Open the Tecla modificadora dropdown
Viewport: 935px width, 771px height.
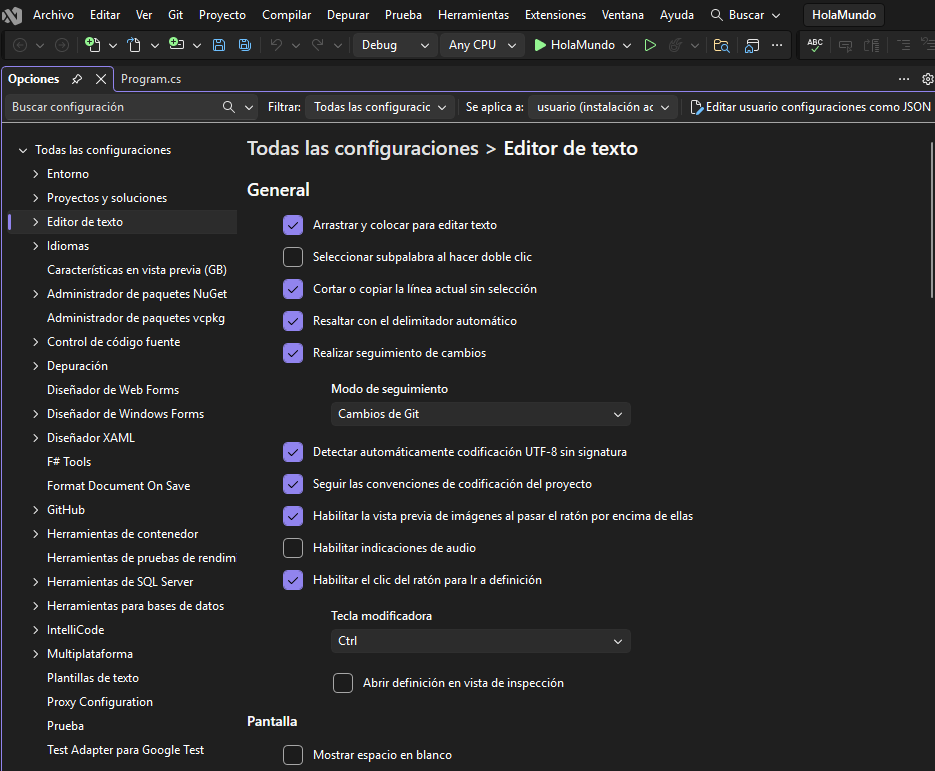point(480,640)
